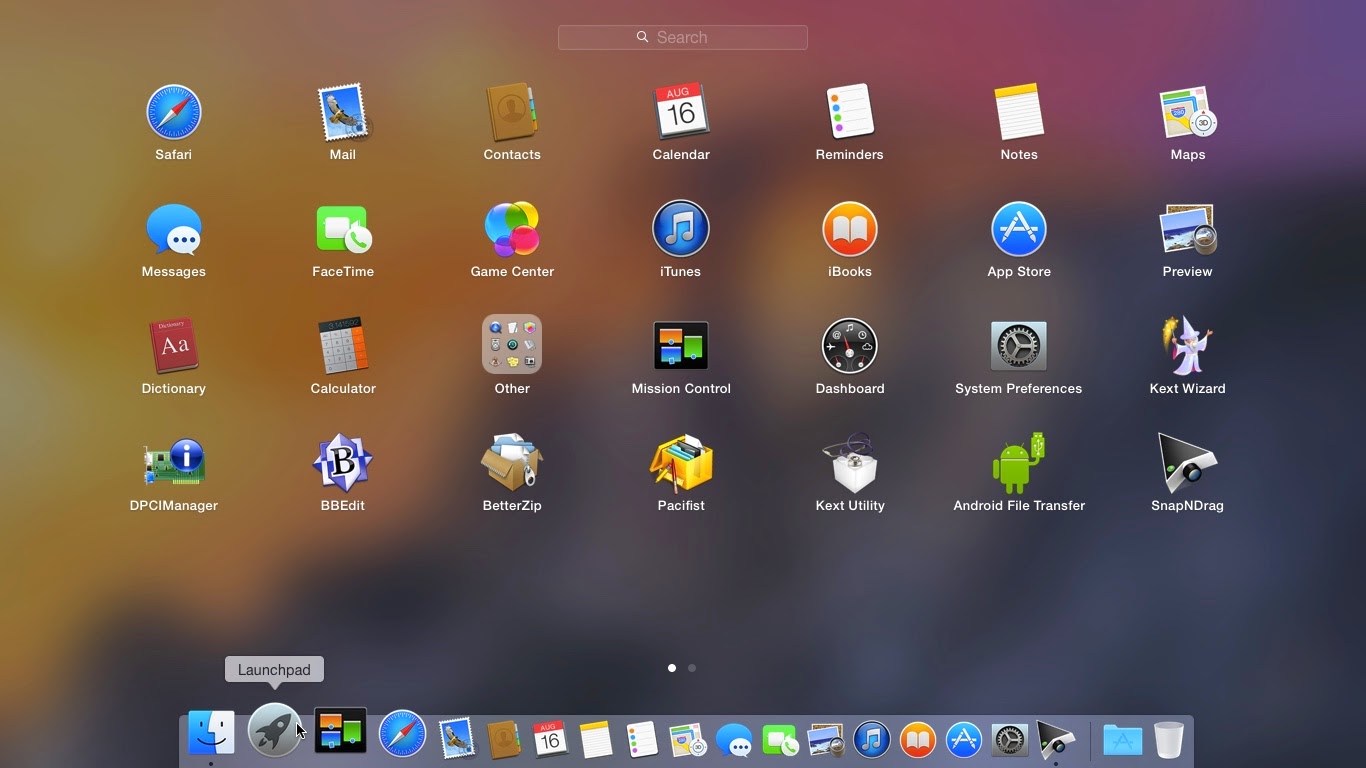Open App Store from the Launchpad grid
Viewport: 1366px width, 768px height.
coord(1019,229)
